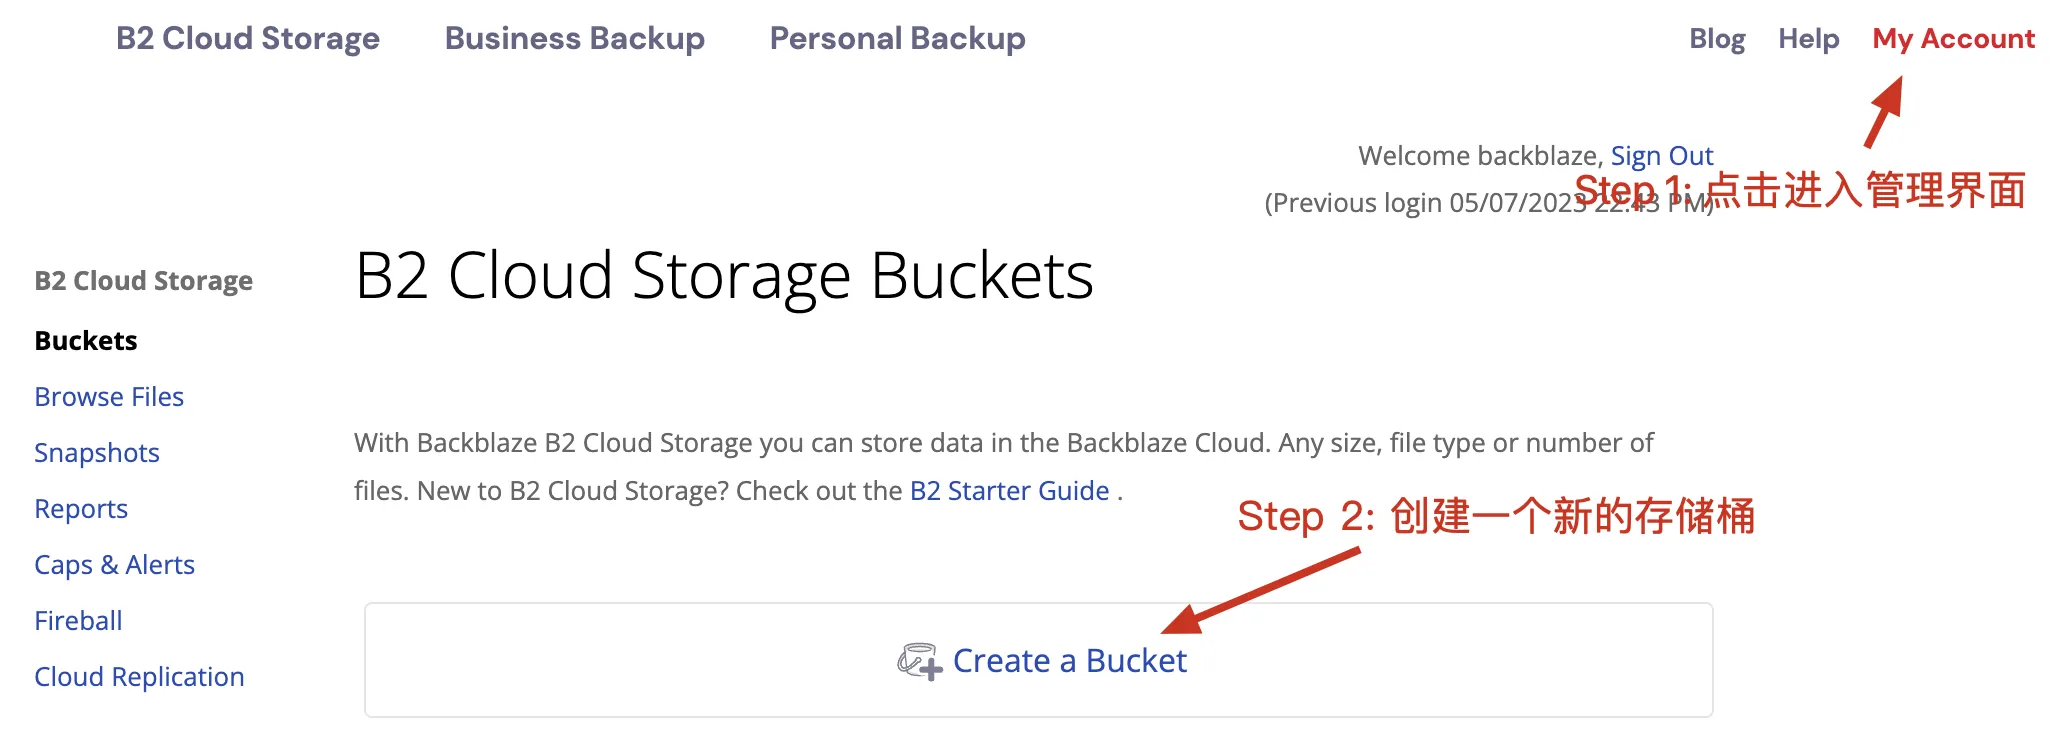Click the Sign Out link
Screen dimensions: 2068x742
point(1661,156)
